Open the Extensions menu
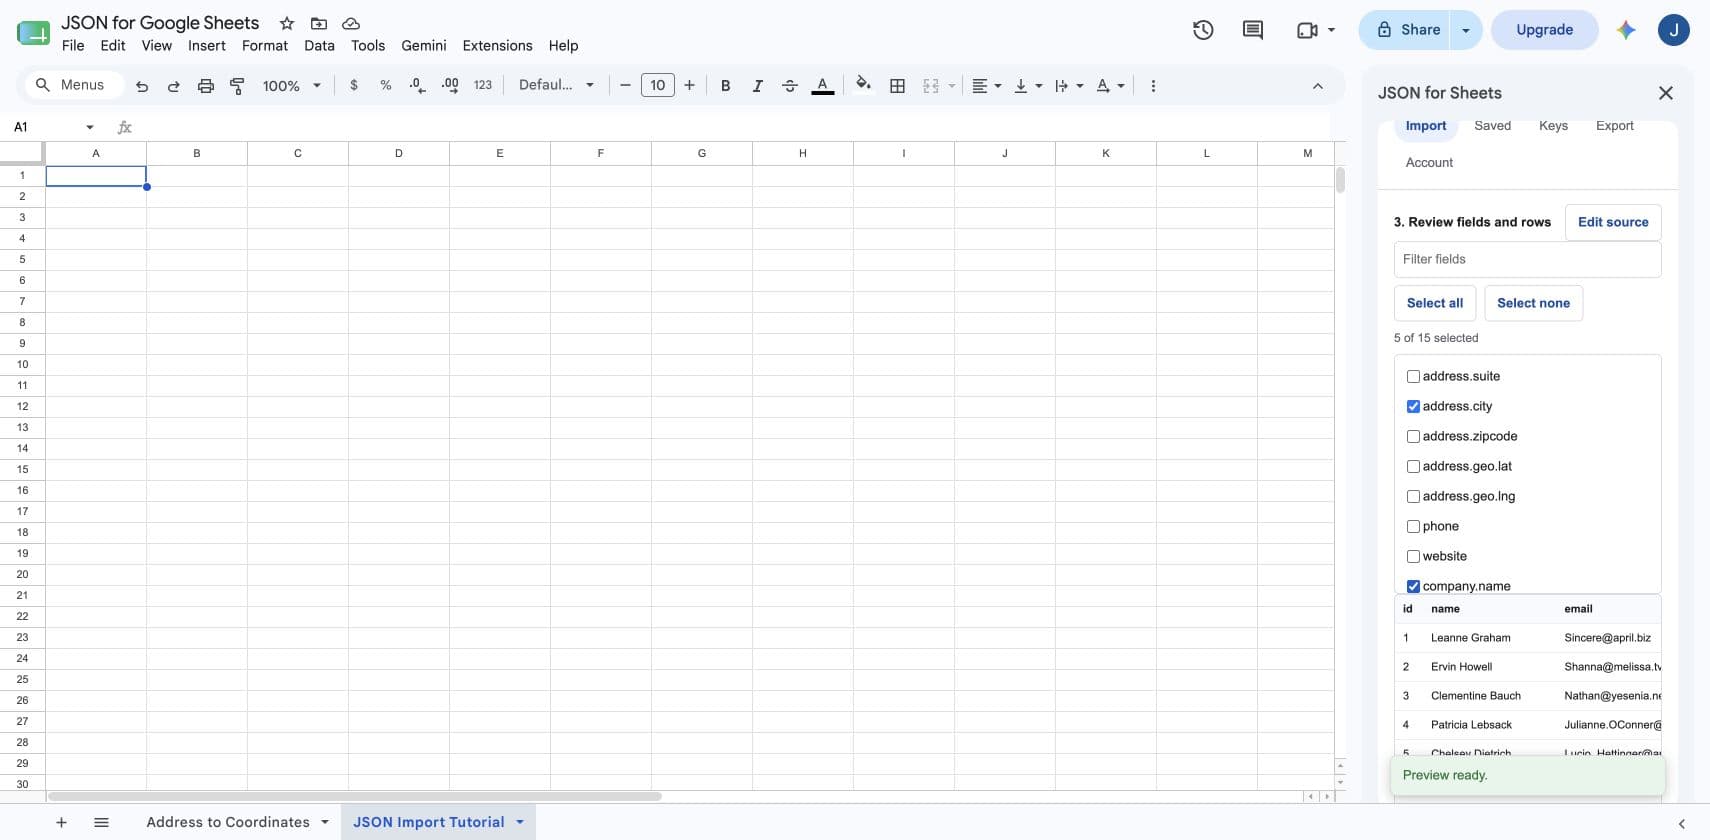The height and width of the screenshot is (840, 1710). pyautogui.click(x=497, y=46)
